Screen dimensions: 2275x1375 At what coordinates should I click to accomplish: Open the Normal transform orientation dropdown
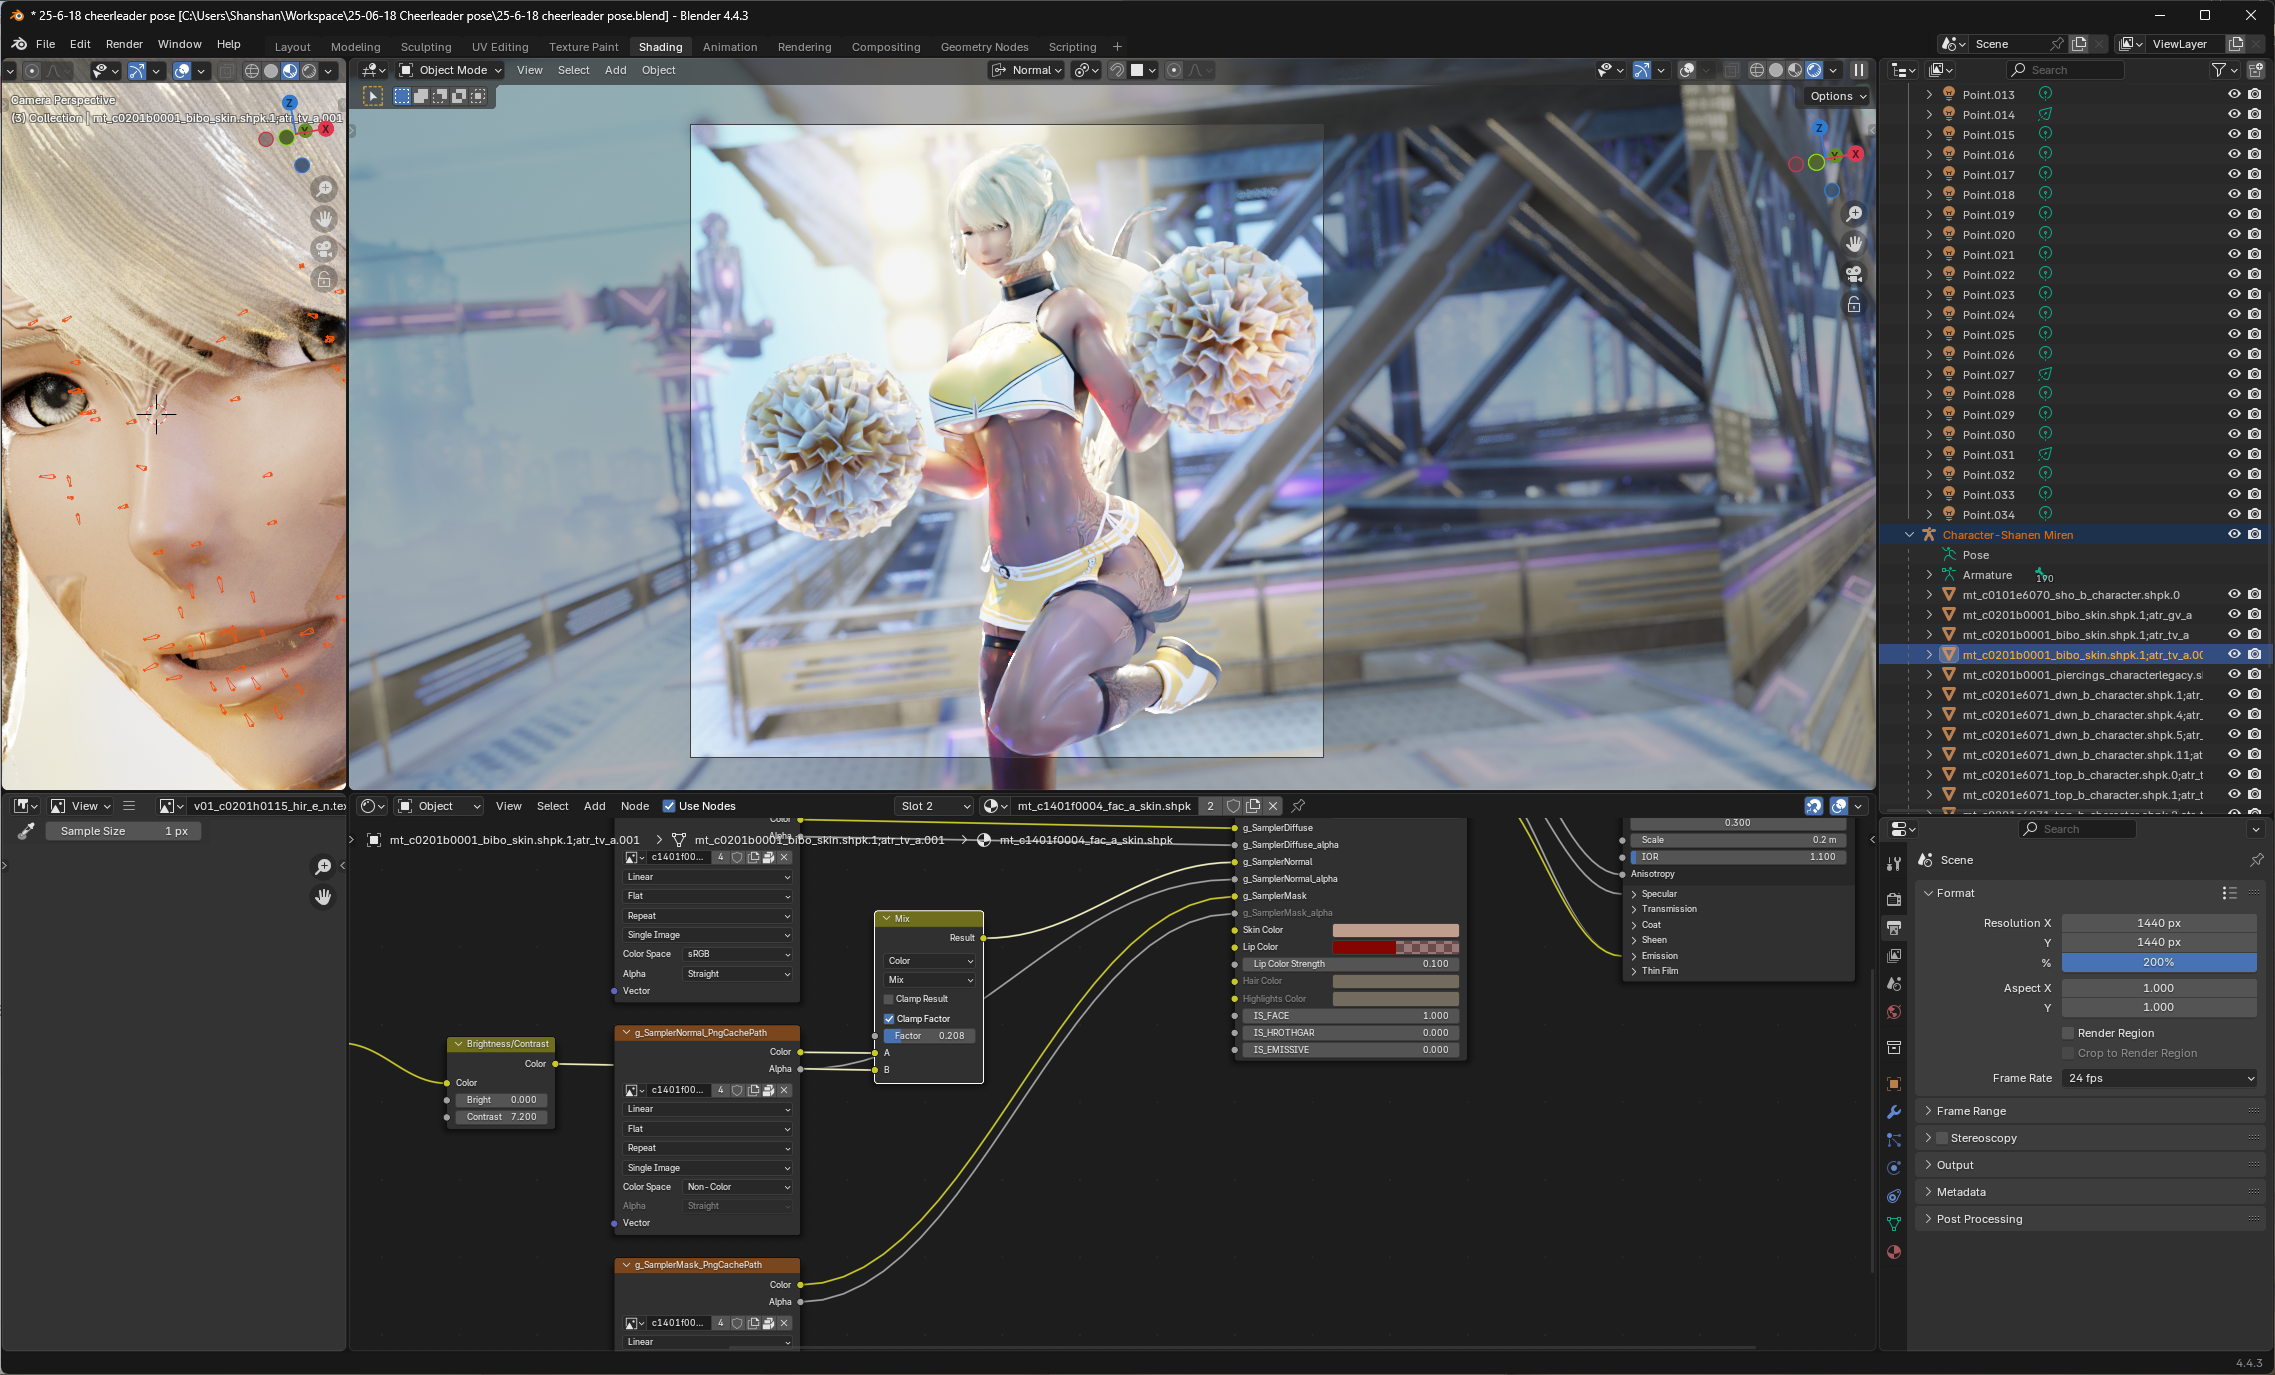1026,70
